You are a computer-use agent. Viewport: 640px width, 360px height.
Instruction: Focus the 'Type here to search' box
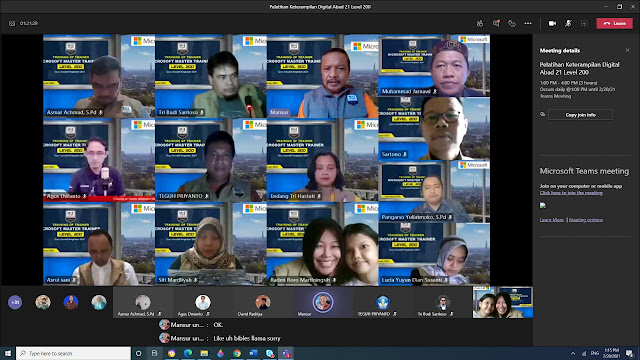(x=73, y=353)
